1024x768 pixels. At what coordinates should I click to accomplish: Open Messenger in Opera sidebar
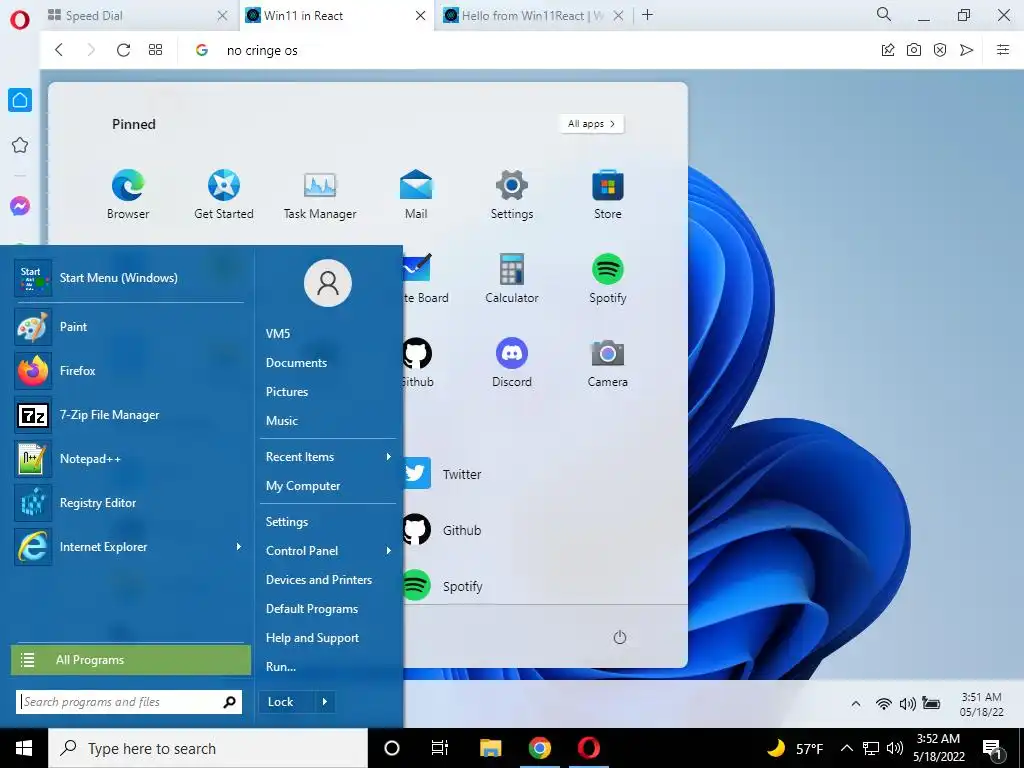20,206
